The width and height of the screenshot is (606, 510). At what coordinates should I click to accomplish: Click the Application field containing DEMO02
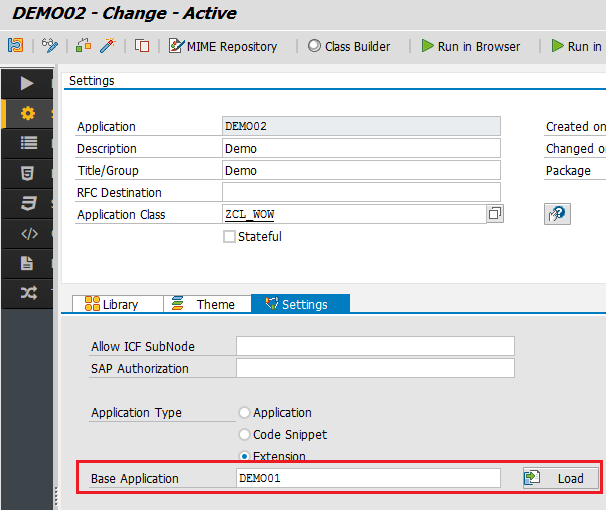point(361,126)
